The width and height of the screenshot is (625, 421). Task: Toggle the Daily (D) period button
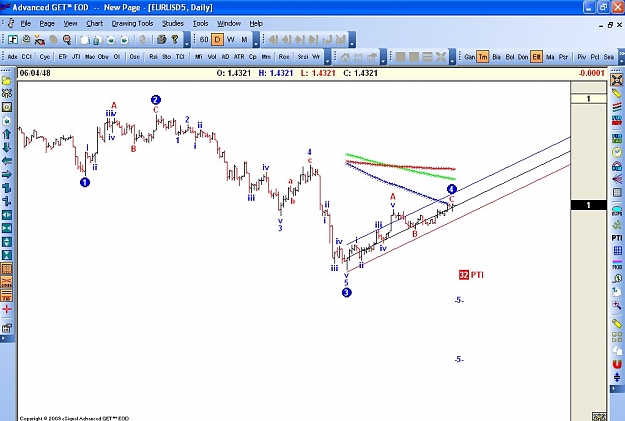217,39
